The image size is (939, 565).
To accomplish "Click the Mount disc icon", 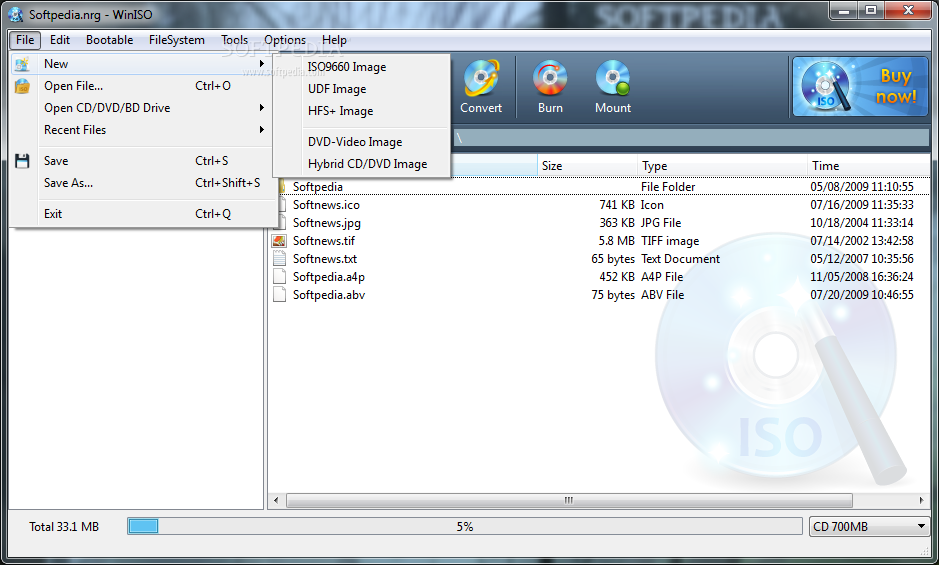I will point(613,78).
